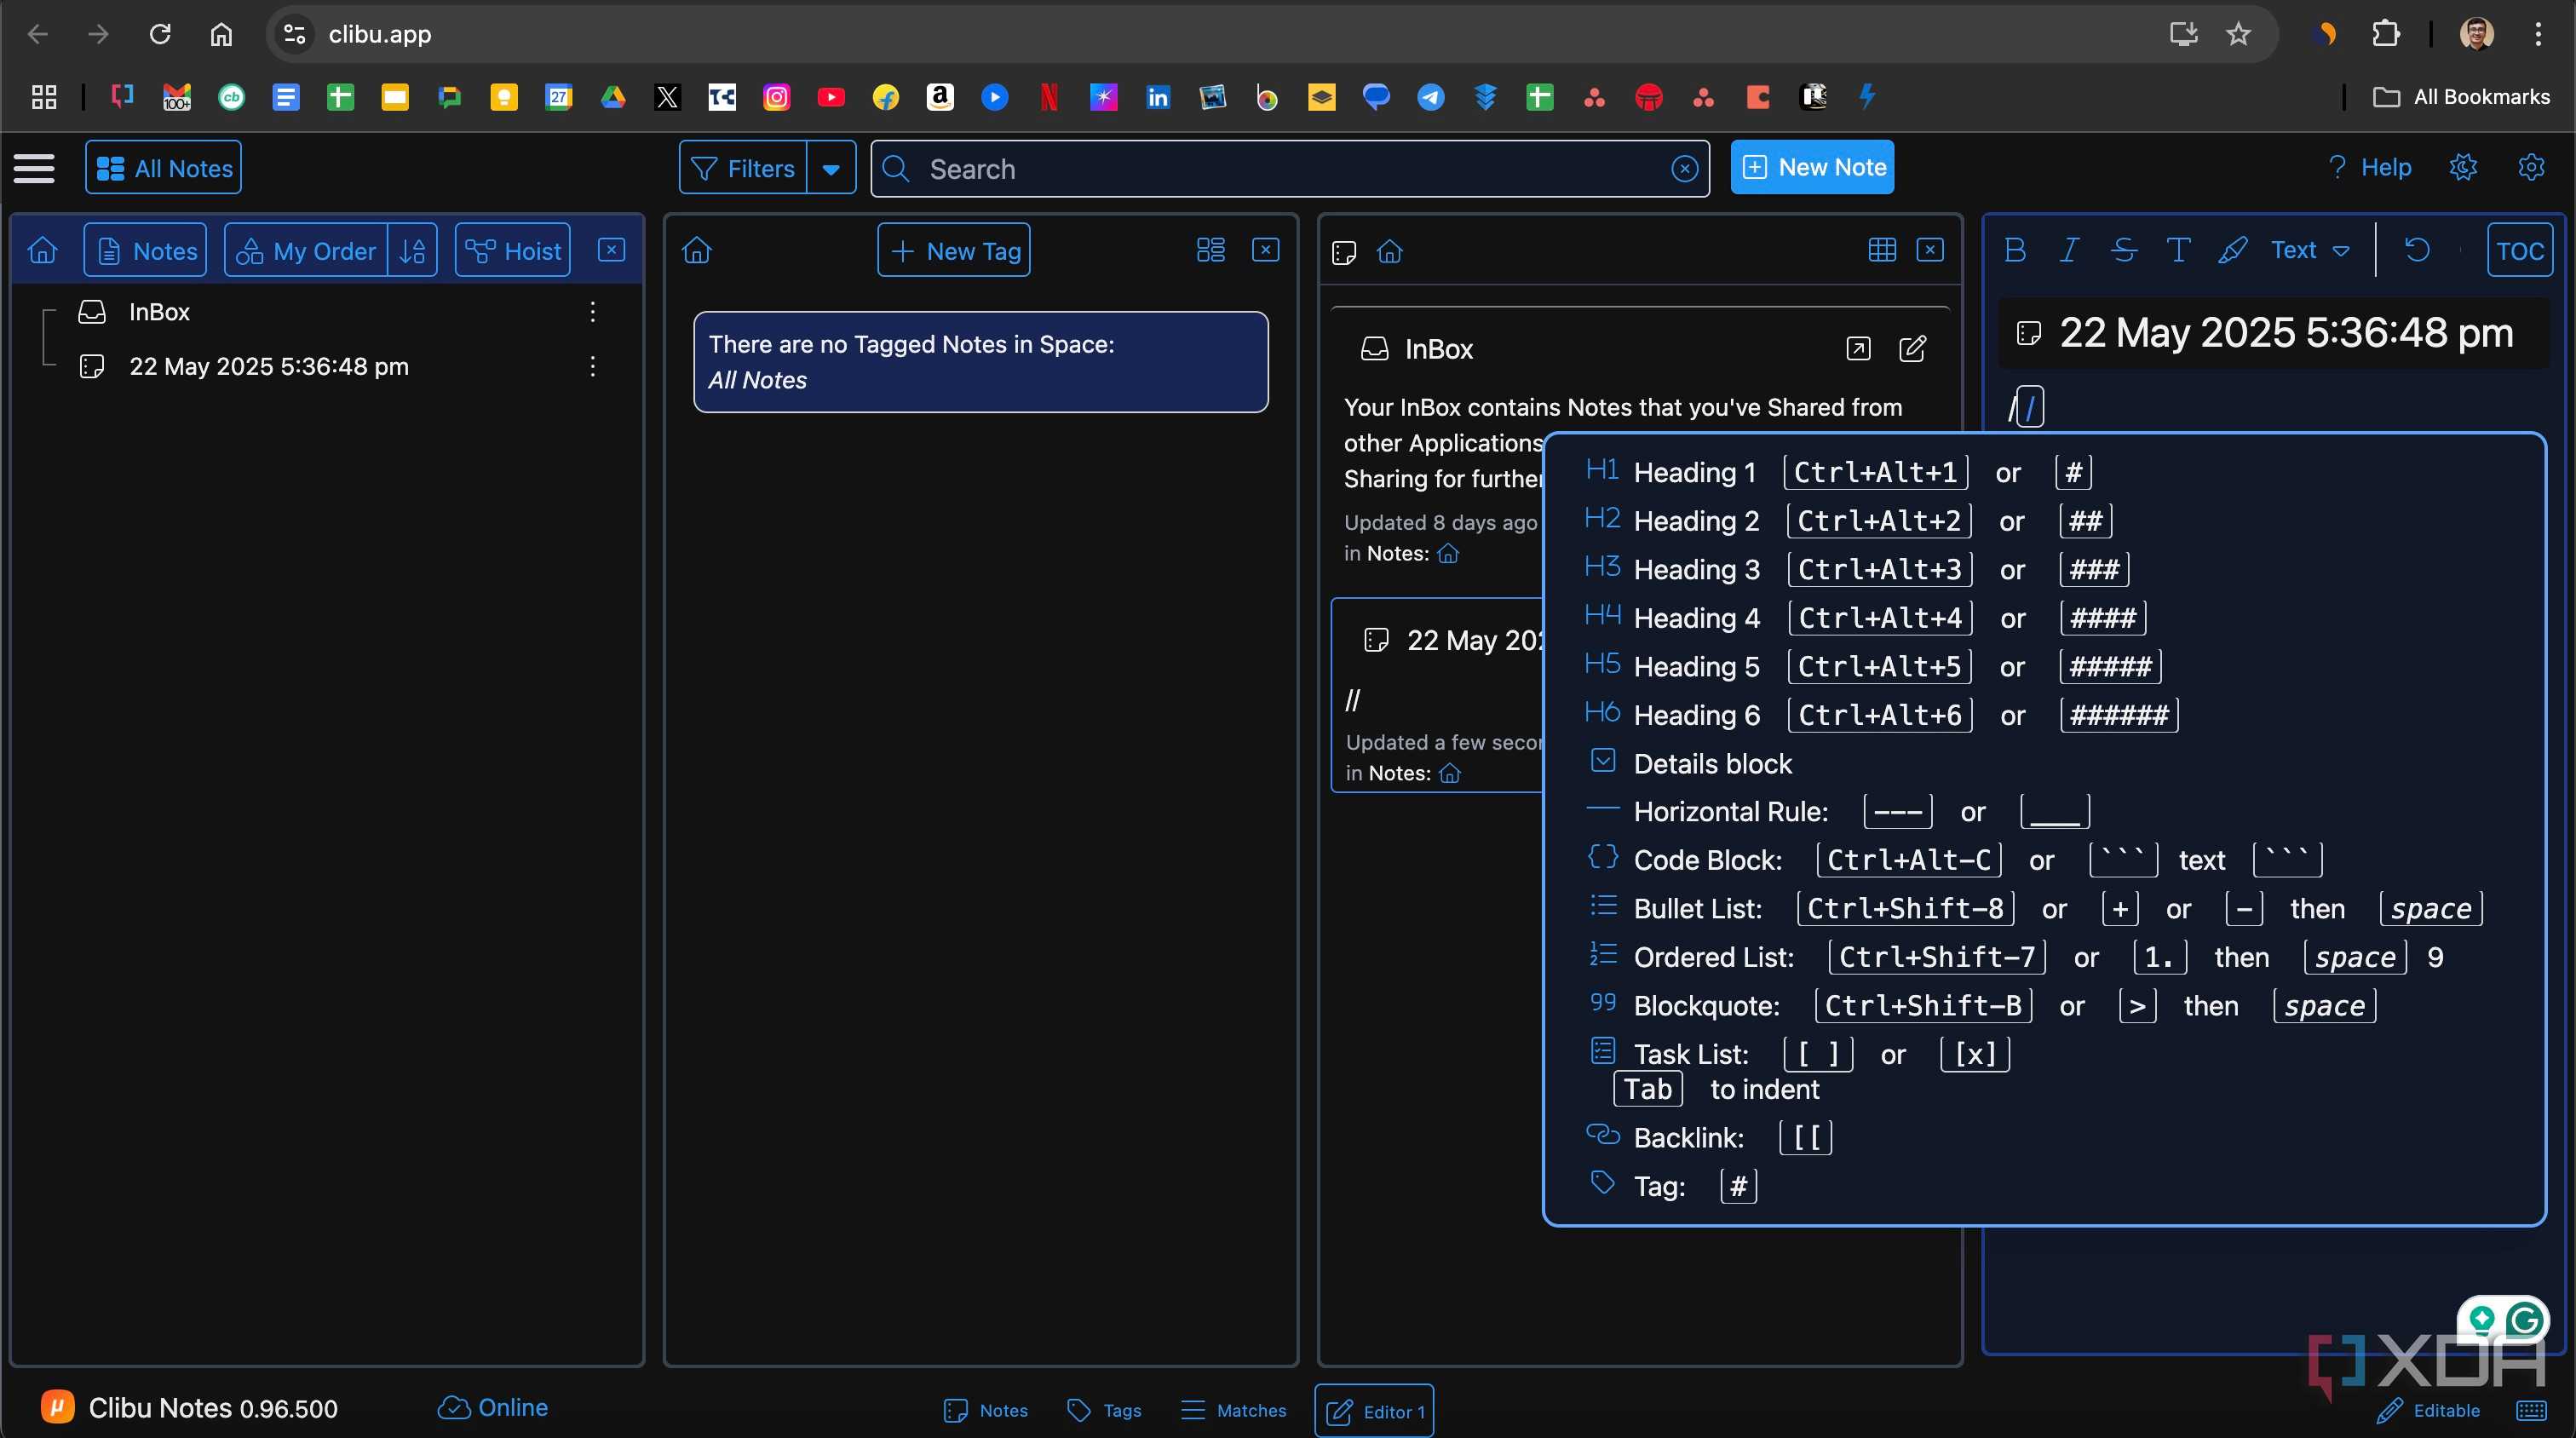Add a New Tag
The image size is (2576, 1438).
click(x=954, y=250)
